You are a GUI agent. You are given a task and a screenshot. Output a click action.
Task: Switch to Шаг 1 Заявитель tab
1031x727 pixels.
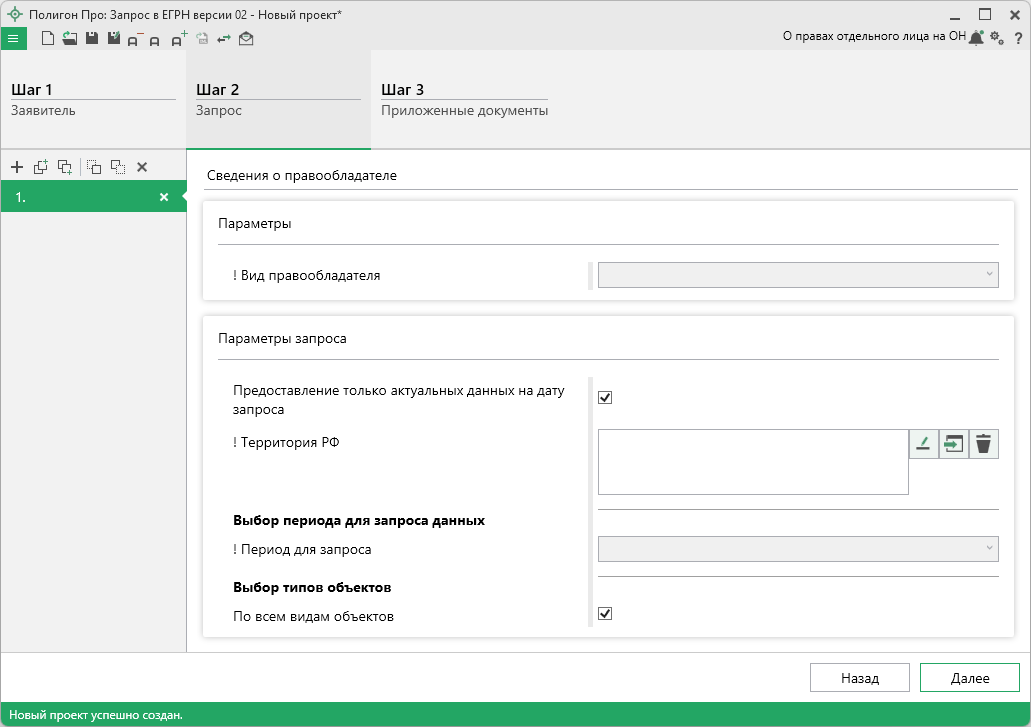pos(93,100)
